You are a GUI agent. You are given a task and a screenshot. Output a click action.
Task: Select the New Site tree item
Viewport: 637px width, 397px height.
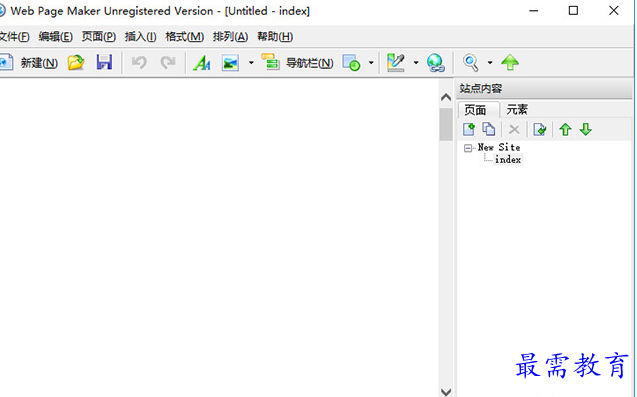click(x=499, y=147)
